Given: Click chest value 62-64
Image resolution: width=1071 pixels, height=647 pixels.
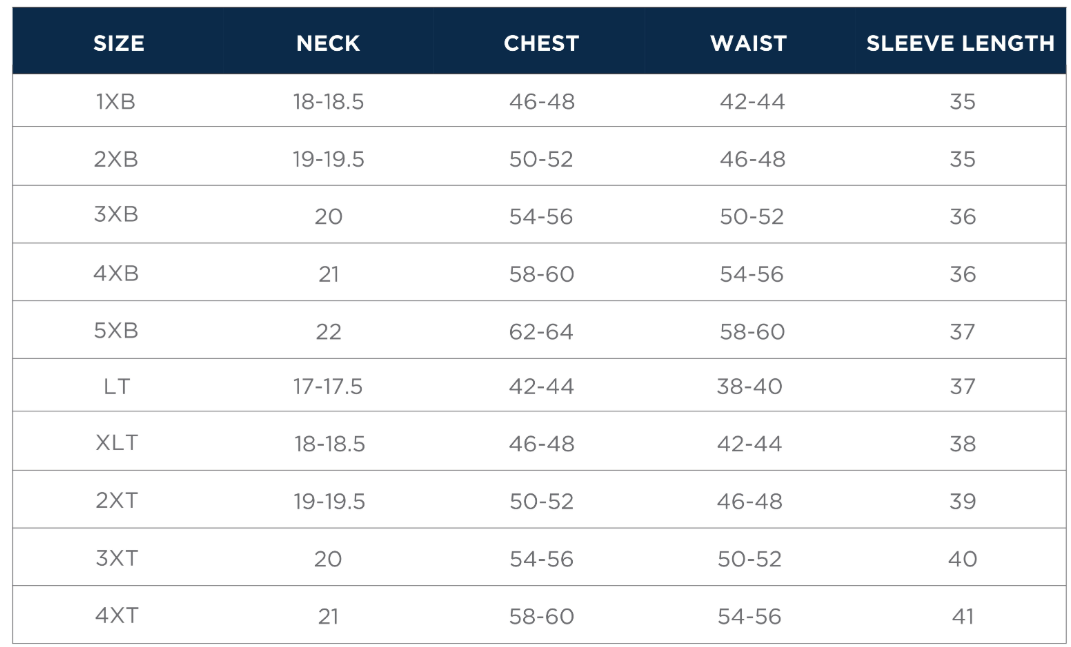Looking at the screenshot, I should click(x=541, y=332).
